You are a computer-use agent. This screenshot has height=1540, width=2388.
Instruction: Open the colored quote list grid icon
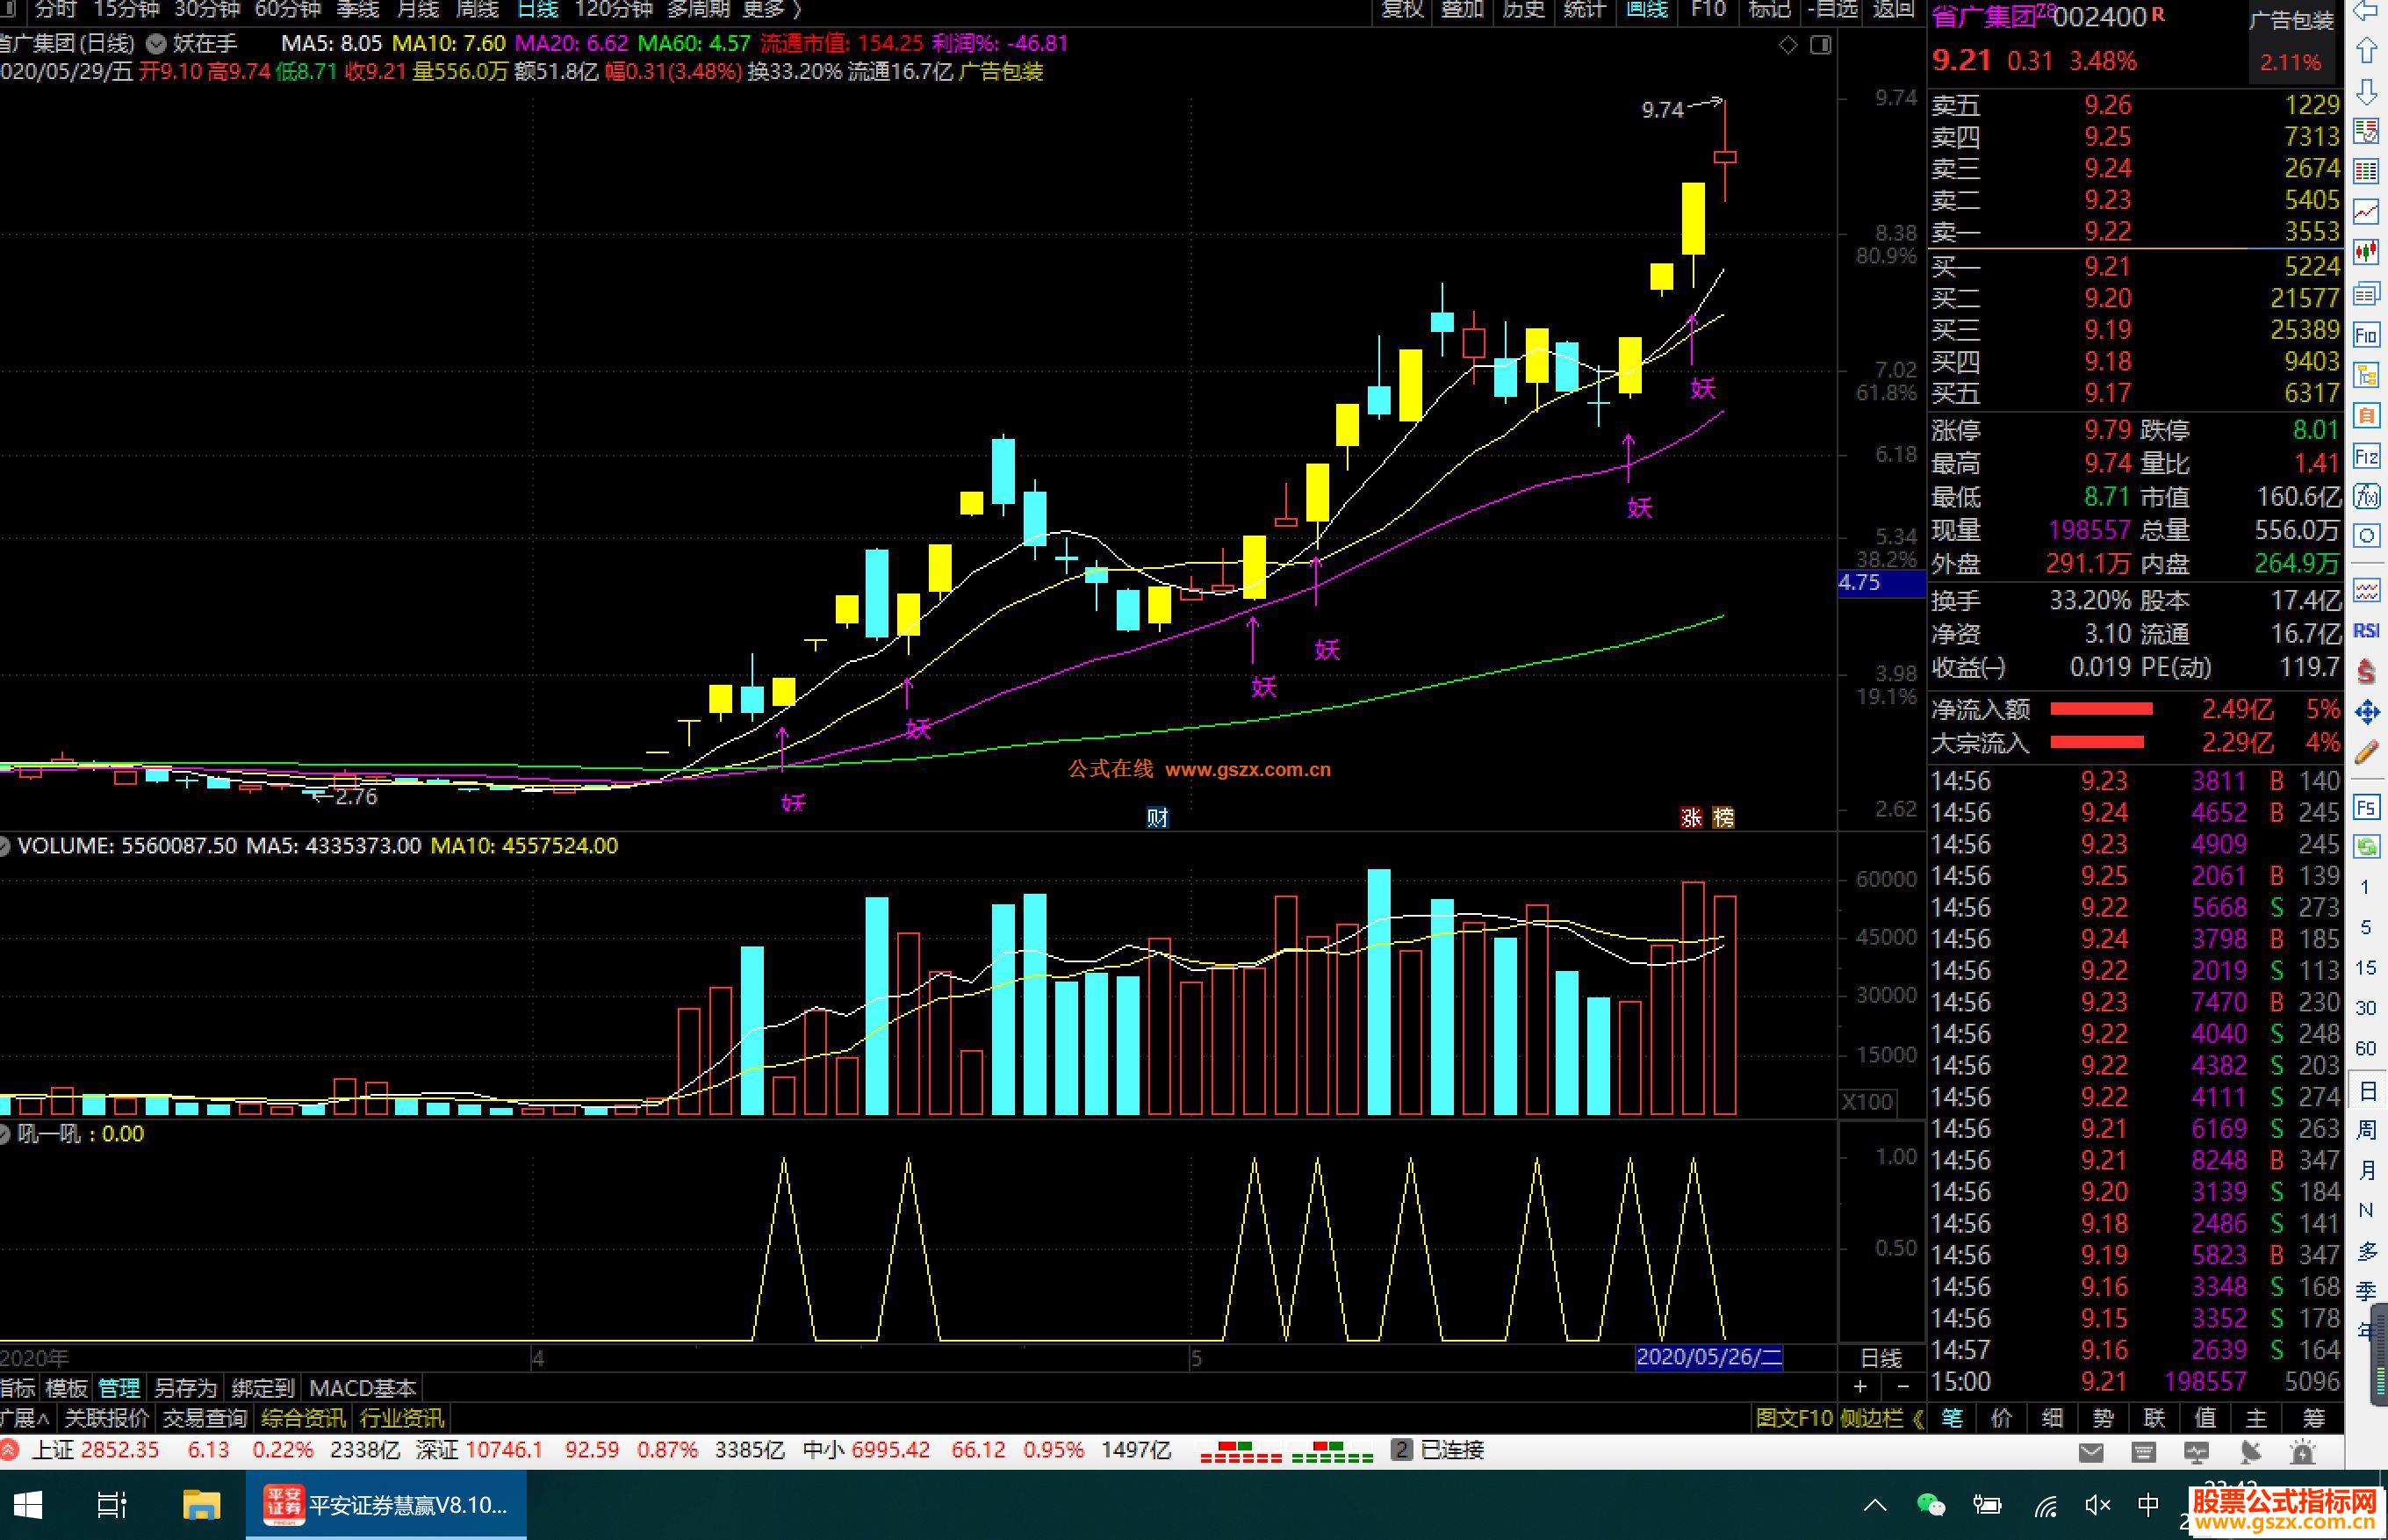point(2366,171)
